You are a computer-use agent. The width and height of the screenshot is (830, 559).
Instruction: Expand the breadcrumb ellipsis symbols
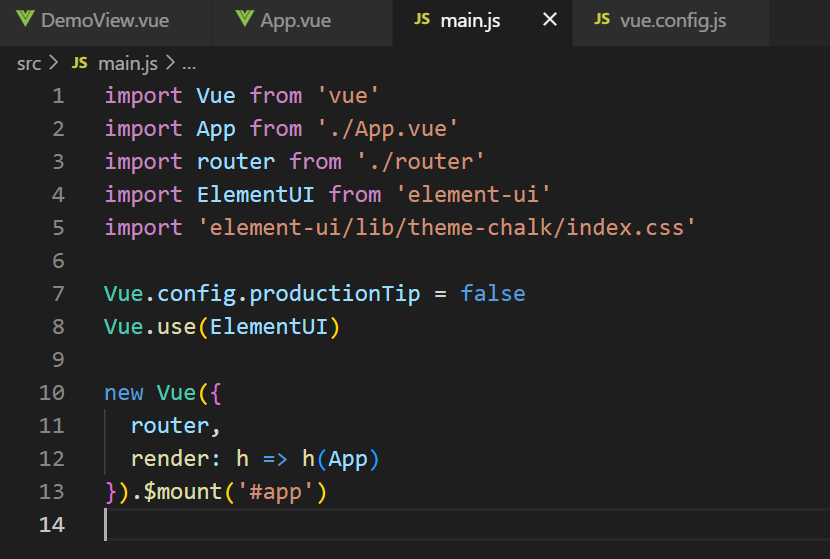(x=189, y=66)
